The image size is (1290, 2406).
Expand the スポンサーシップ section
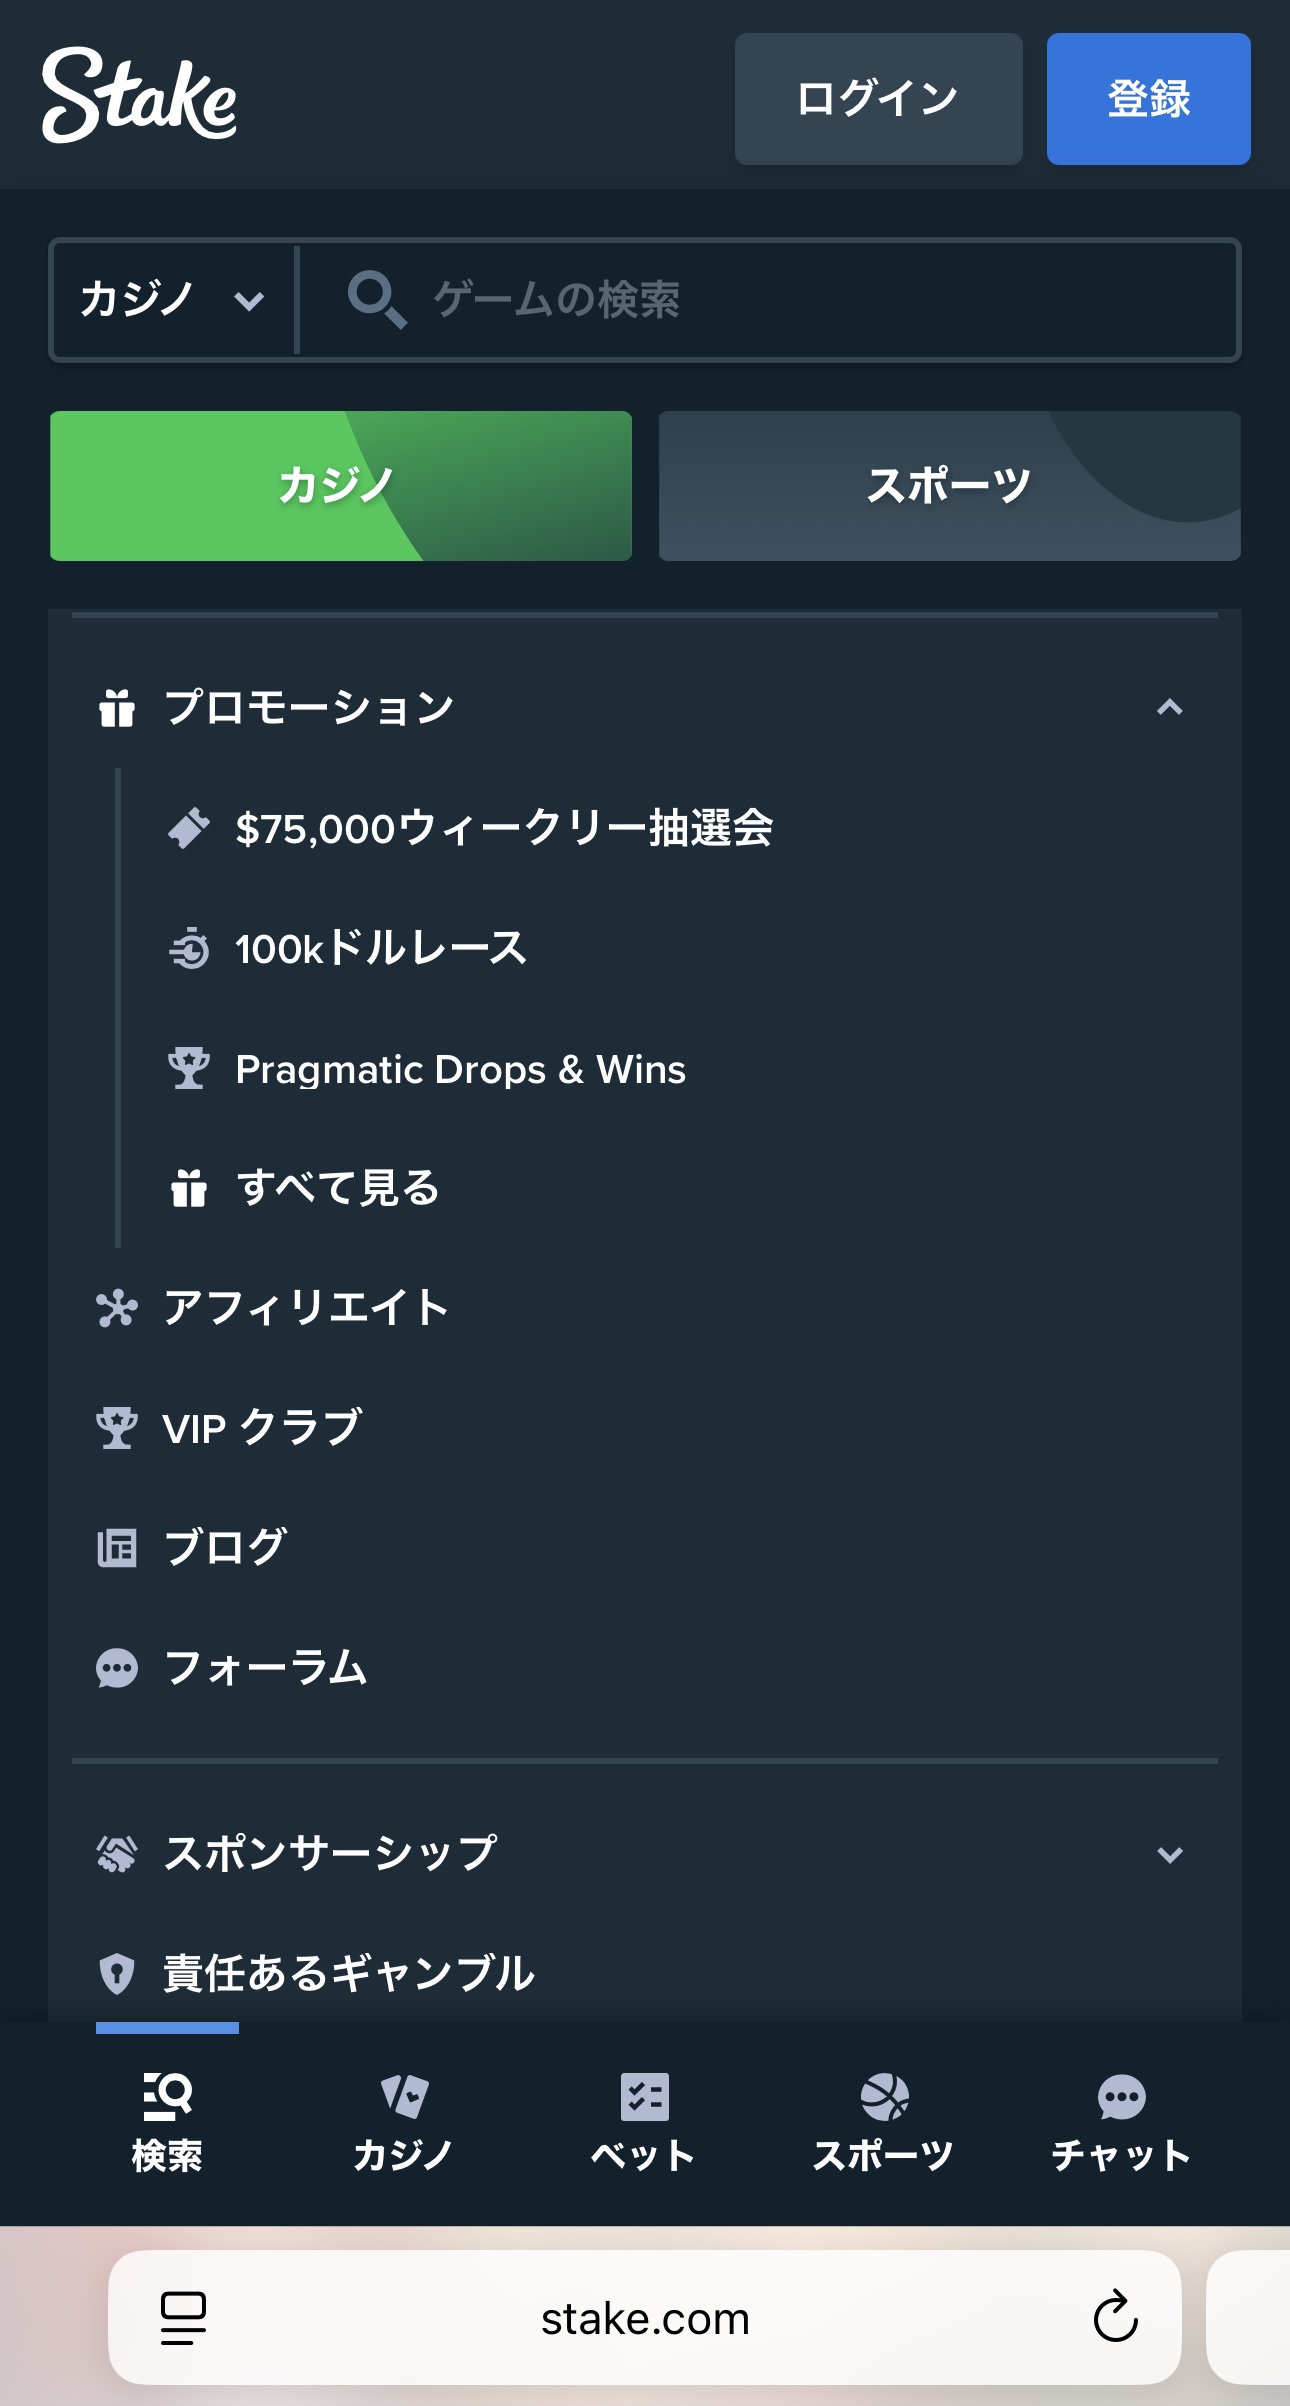[1169, 1854]
